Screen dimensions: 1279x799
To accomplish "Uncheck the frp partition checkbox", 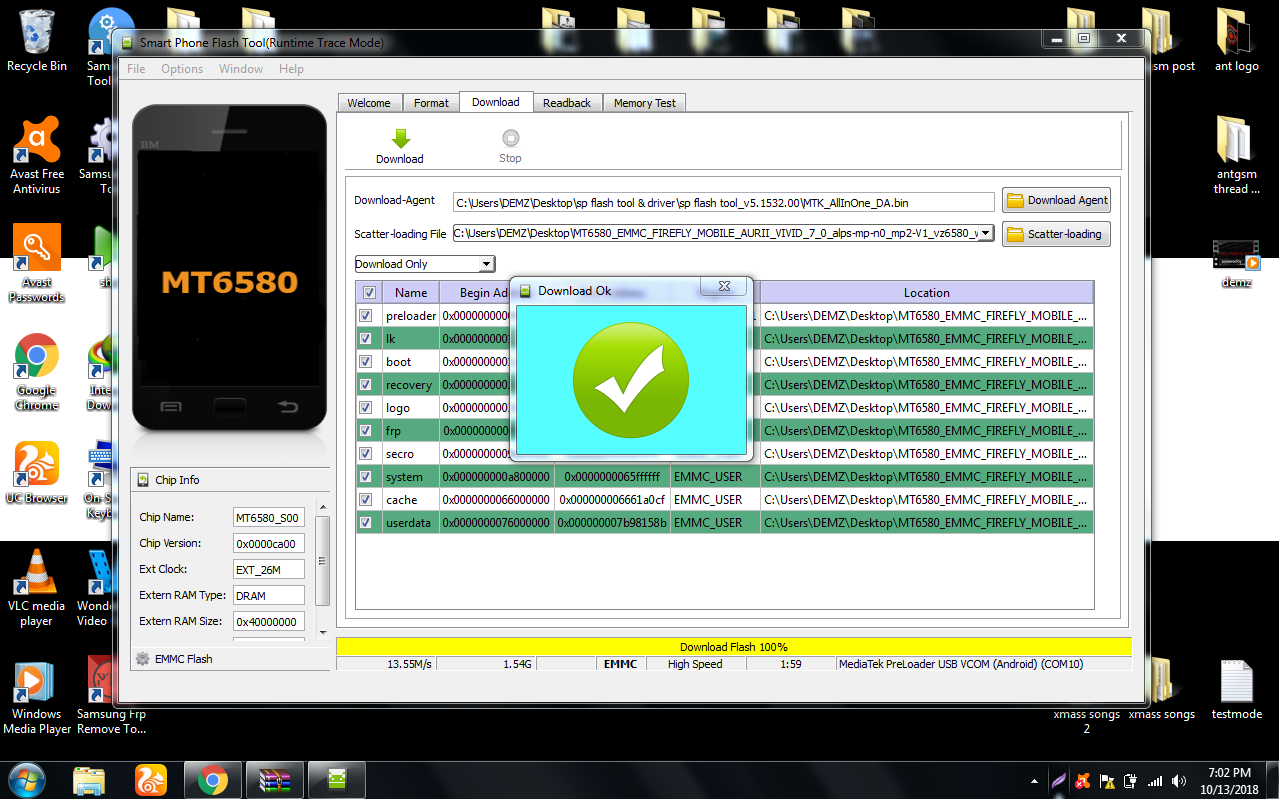I will [x=366, y=431].
